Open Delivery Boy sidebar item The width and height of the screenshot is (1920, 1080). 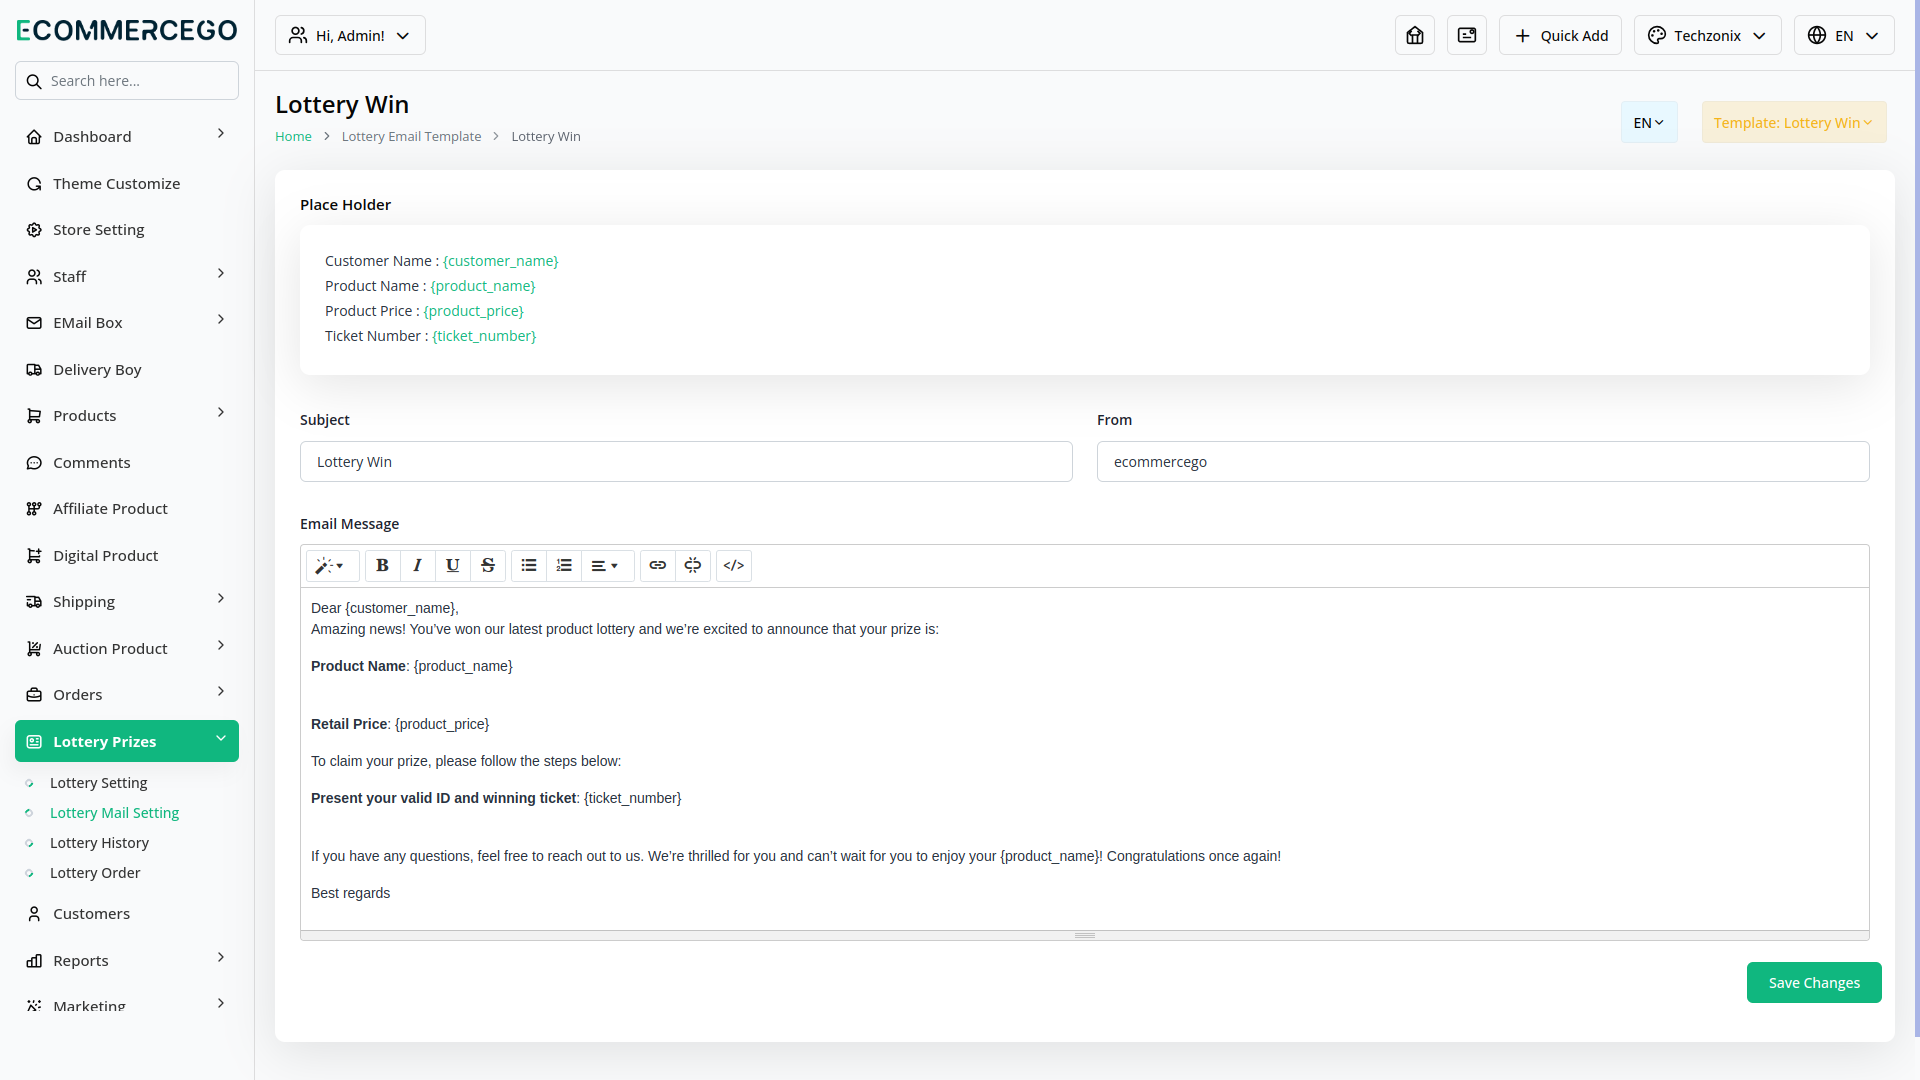tap(127, 369)
